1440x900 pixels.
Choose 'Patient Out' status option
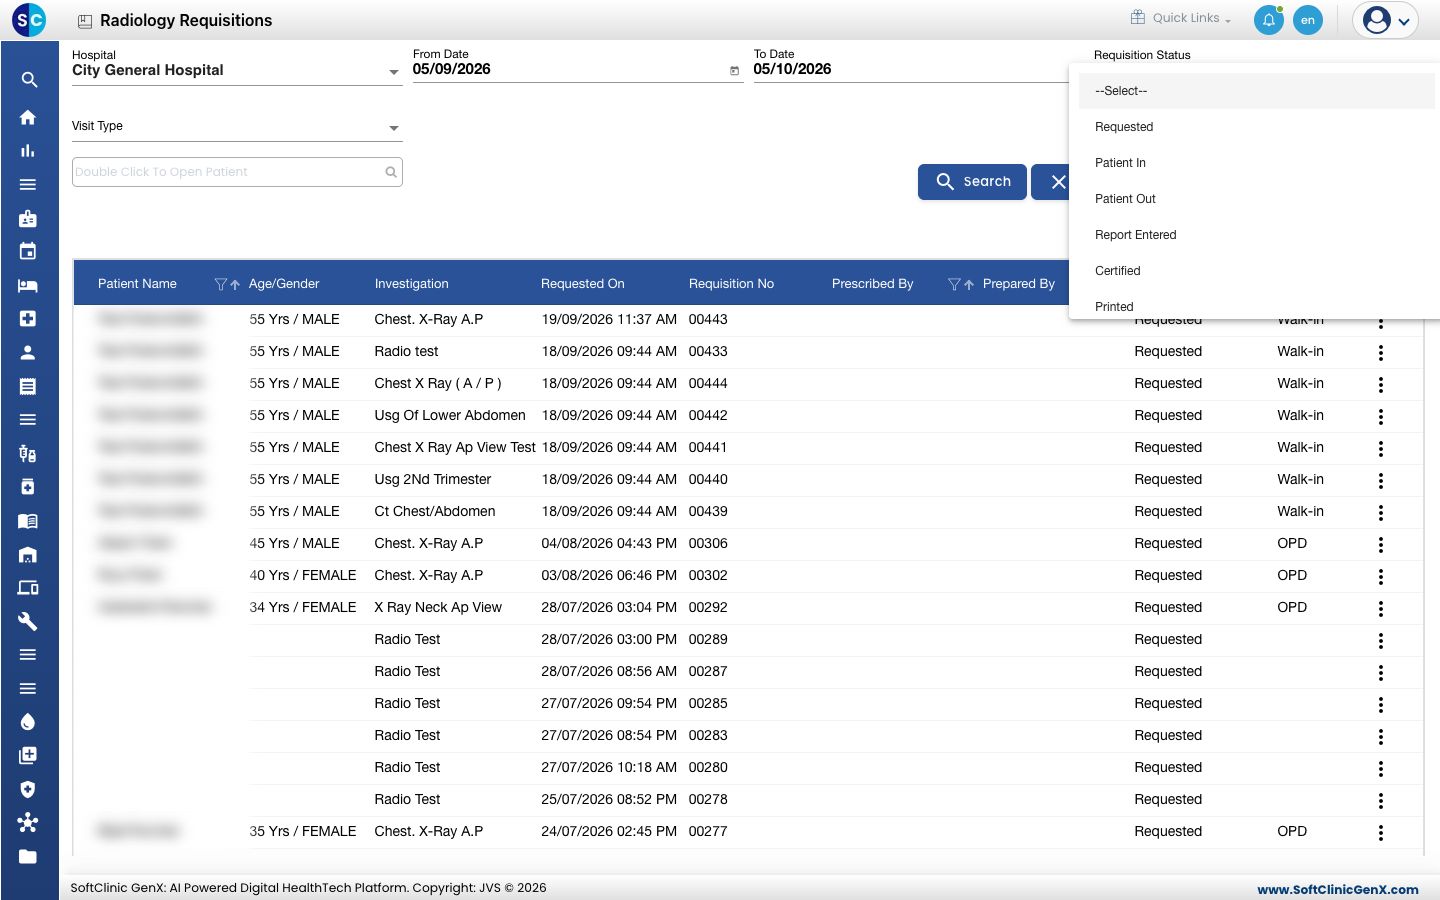pos(1257,199)
